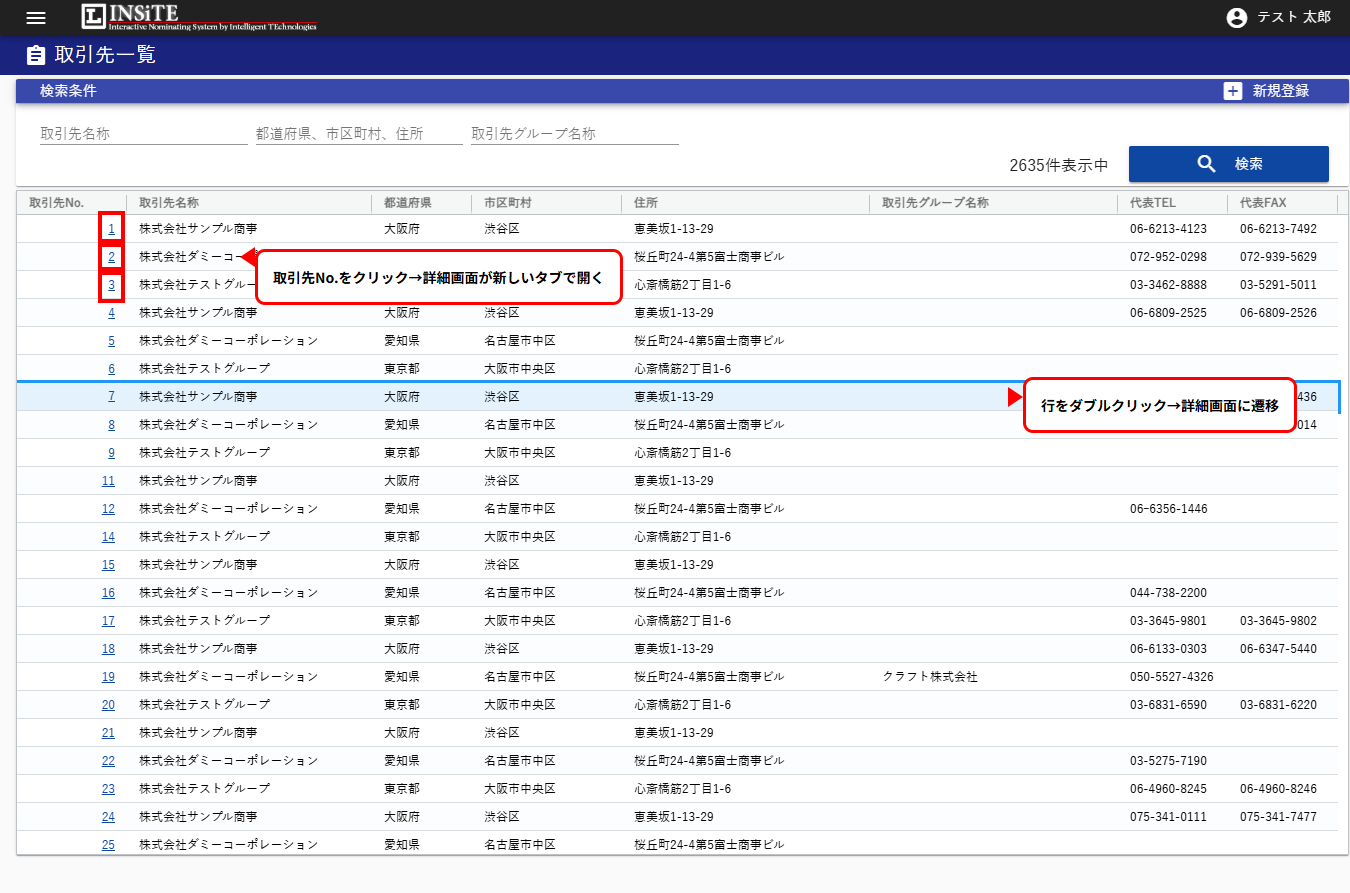Open the No. 7 link of the highlighted row
This screenshot has width=1350, height=893.
[x=109, y=396]
